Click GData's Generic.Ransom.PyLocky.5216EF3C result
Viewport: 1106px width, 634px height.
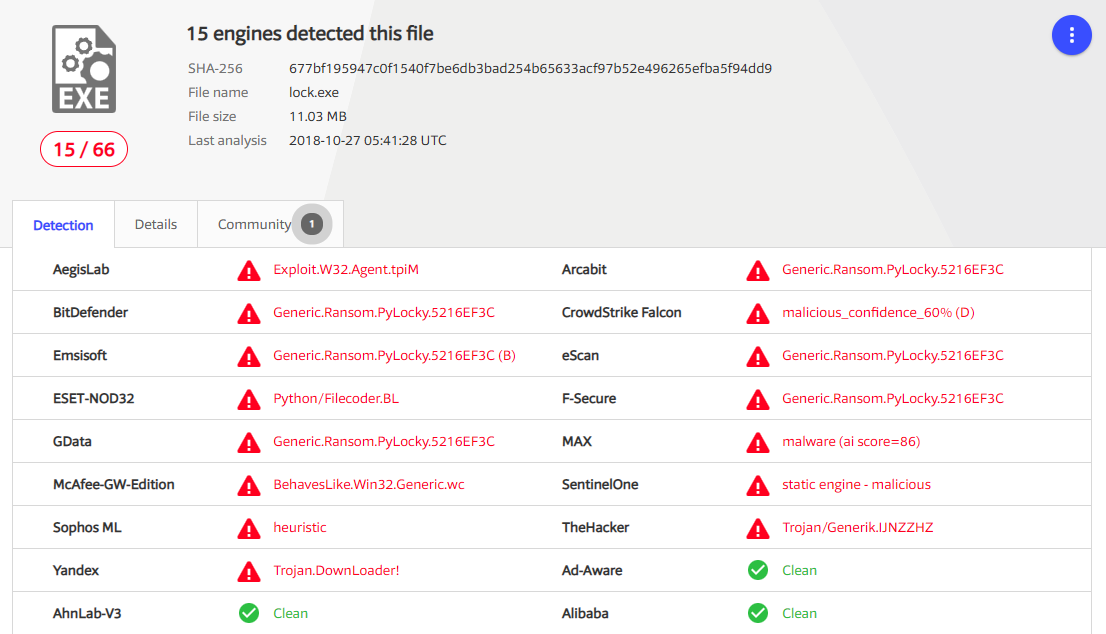384,441
